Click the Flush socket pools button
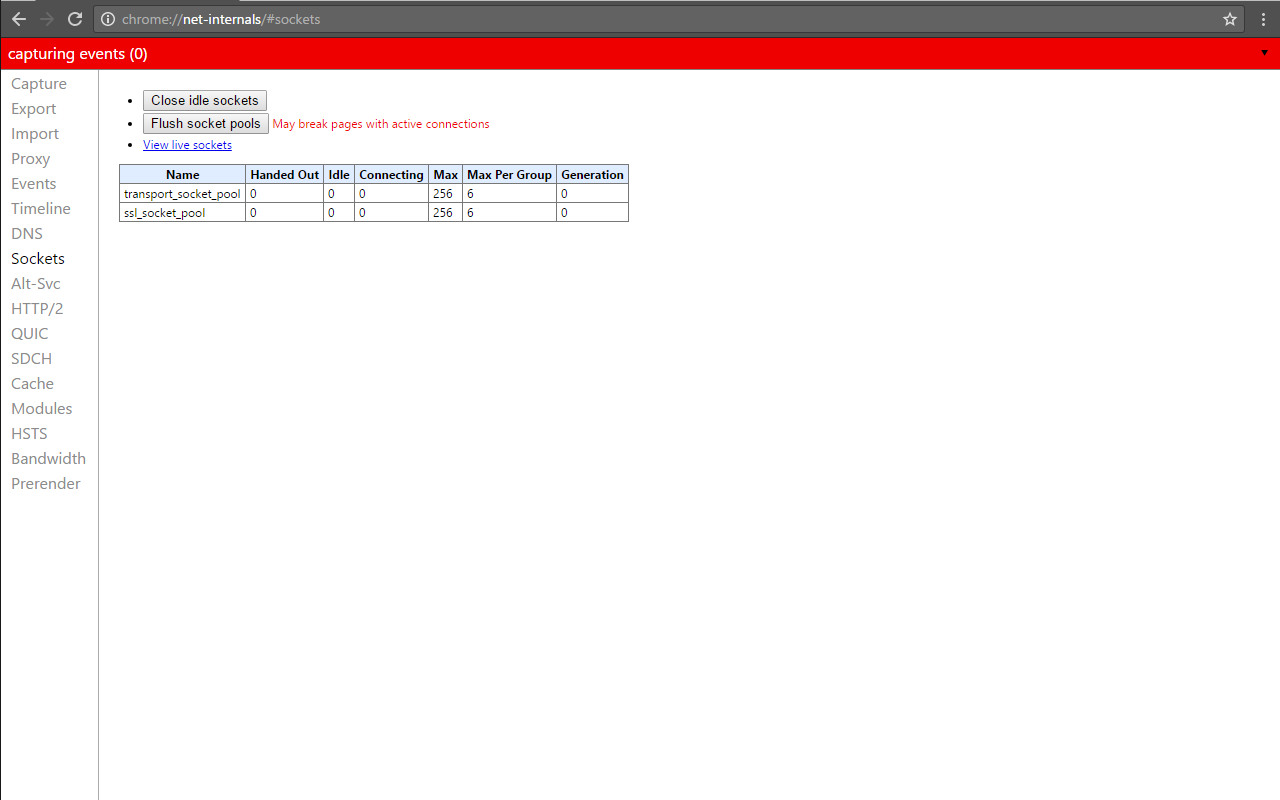 pyautogui.click(x=206, y=124)
